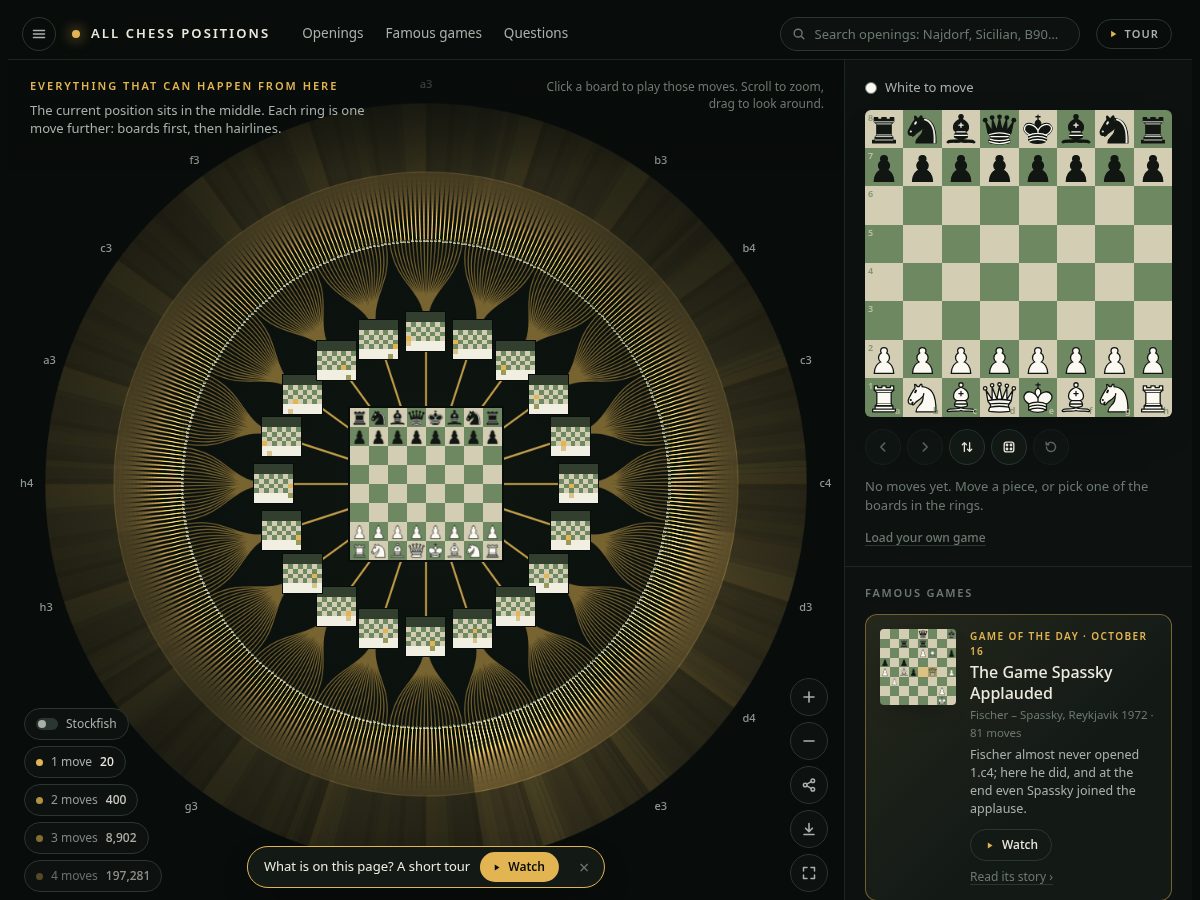Click the black knight on b8
This screenshot has width=1200, height=900.
pyautogui.click(x=922, y=129)
